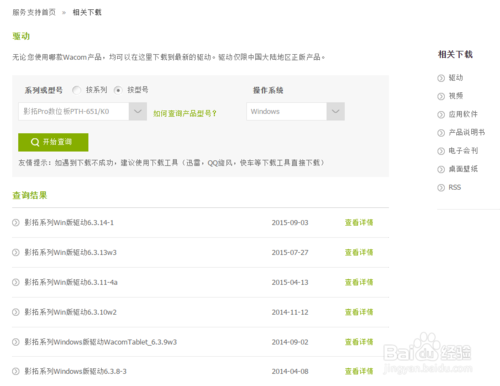500x386 pixels.
Task: Click the WacomTablet_6.3.9w3 Windows driver title
Action: coord(101,342)
